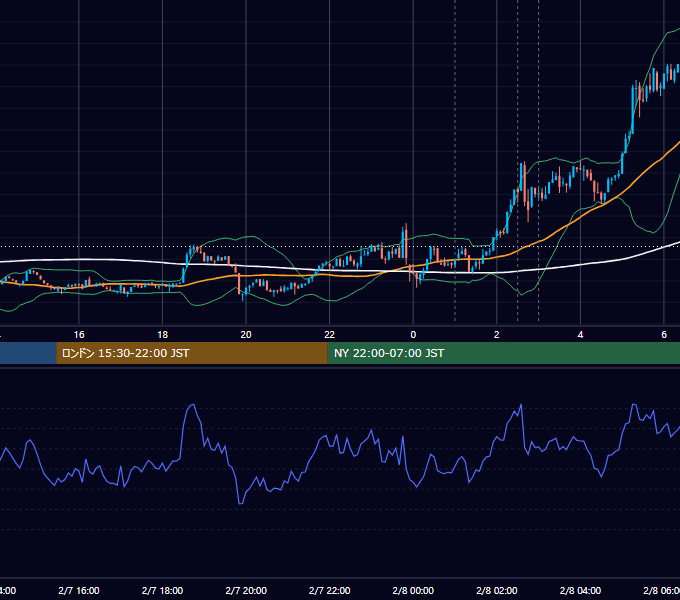Click the 22 hour axis label
This screenshot has height=600, width=680.
click(x=330, y=334)
